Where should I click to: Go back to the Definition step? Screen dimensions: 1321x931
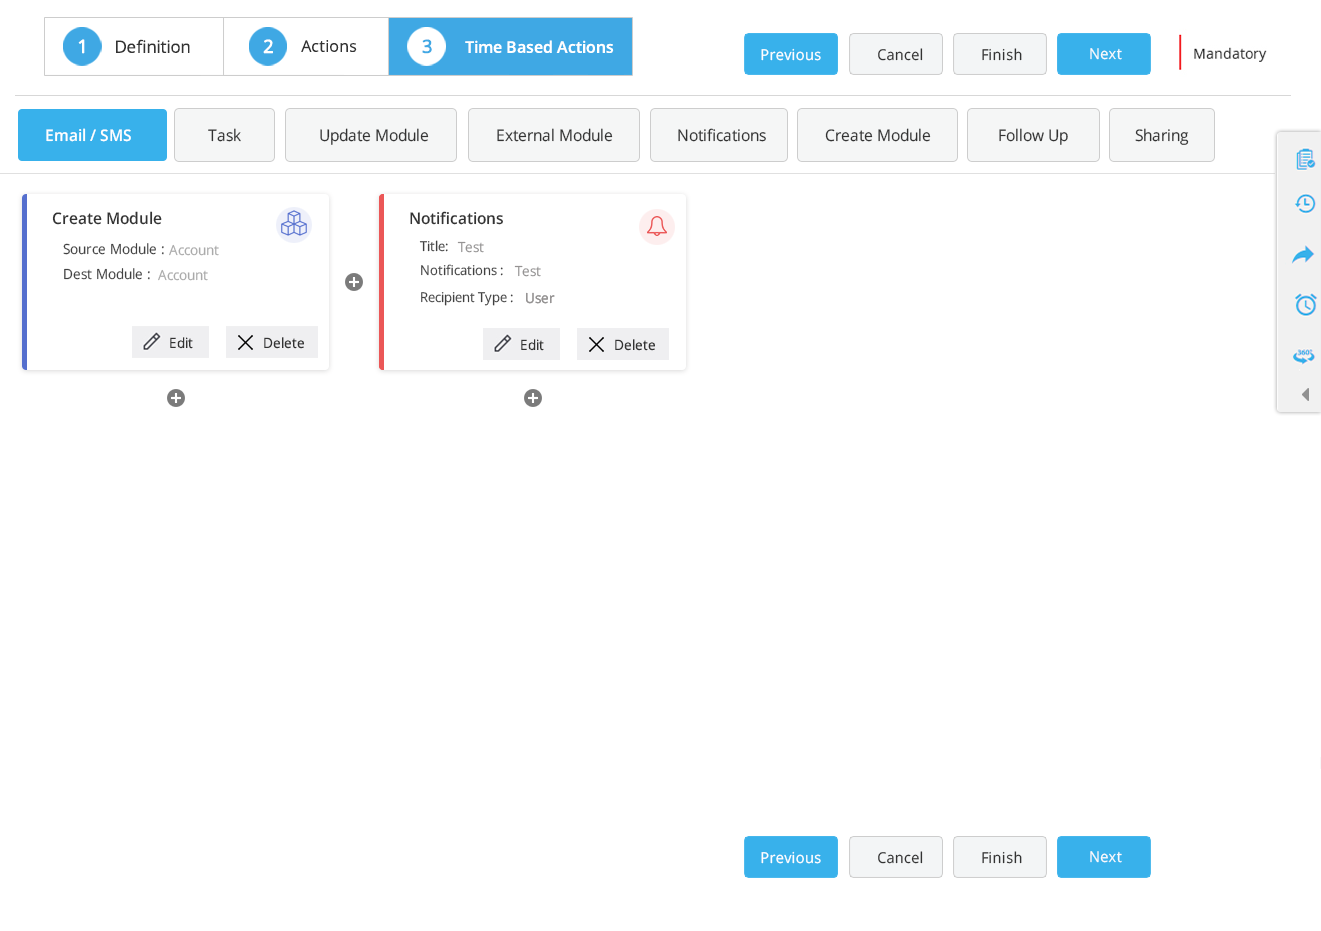click(x=133, y=46)
